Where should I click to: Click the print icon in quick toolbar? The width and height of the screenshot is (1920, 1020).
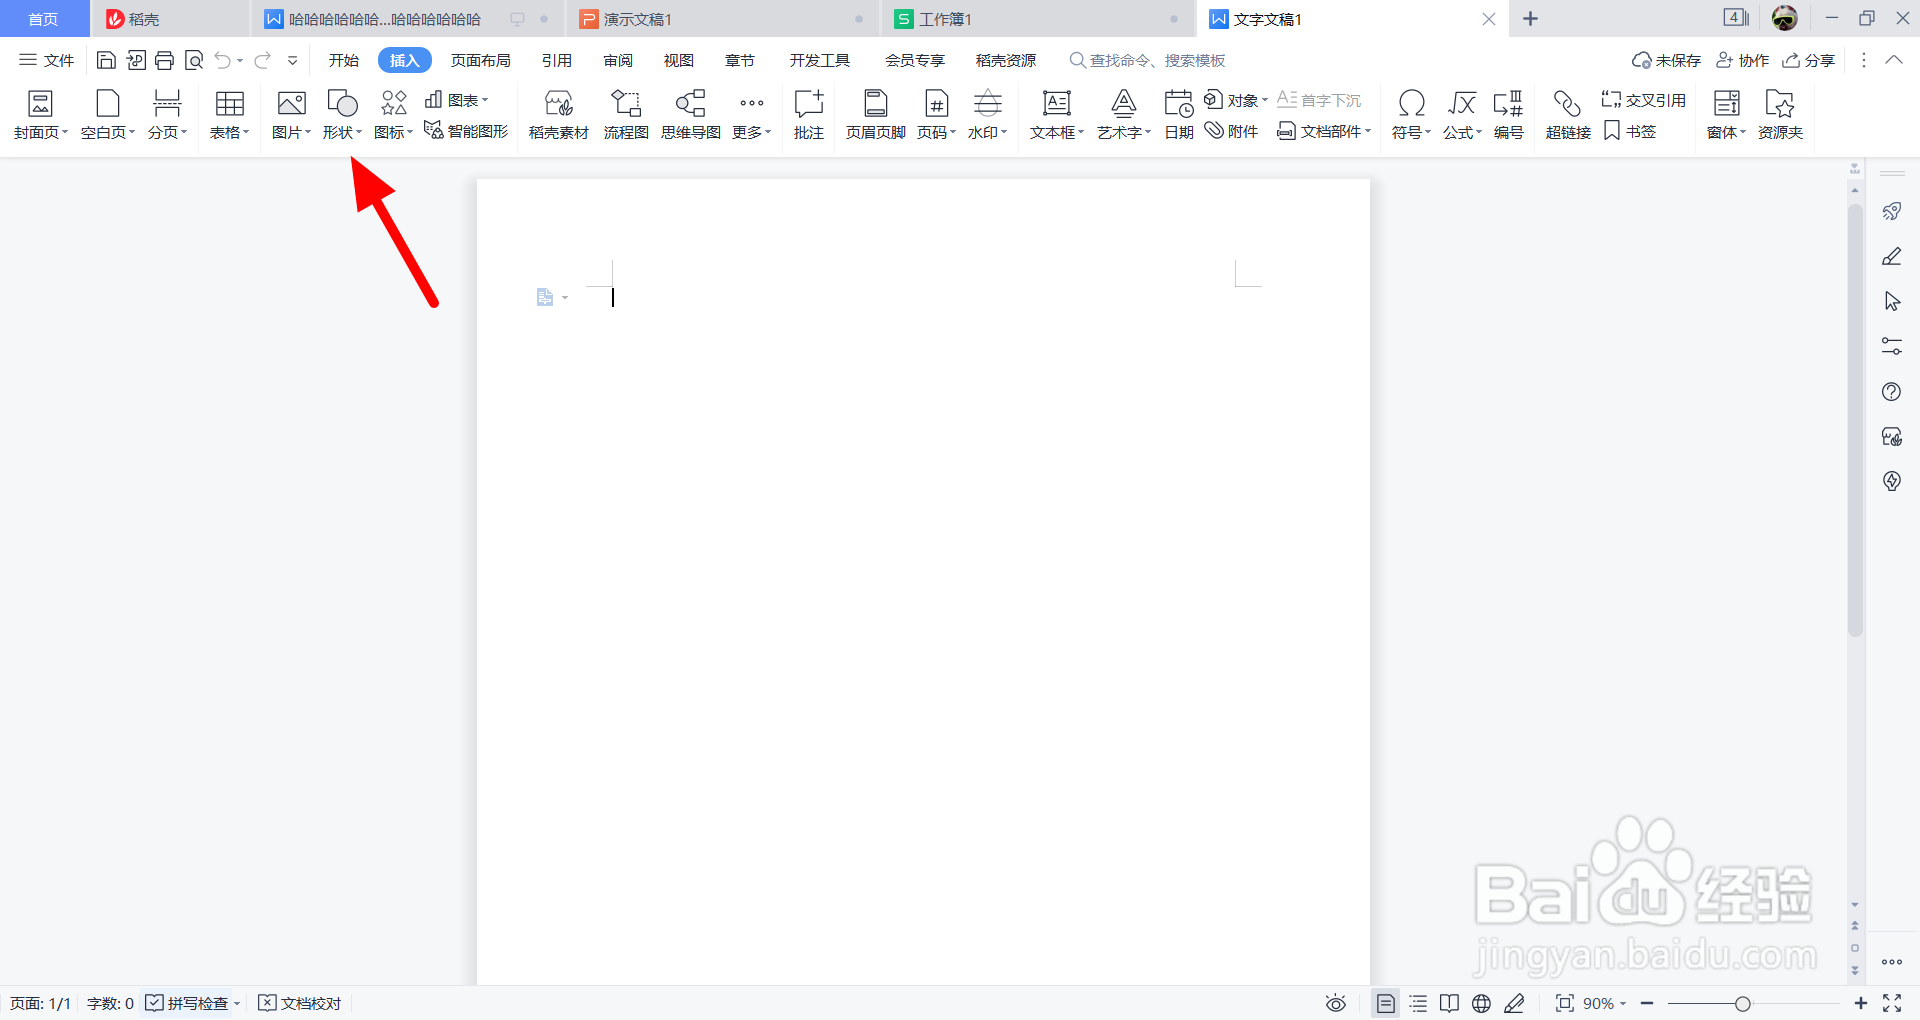(165, 61)
